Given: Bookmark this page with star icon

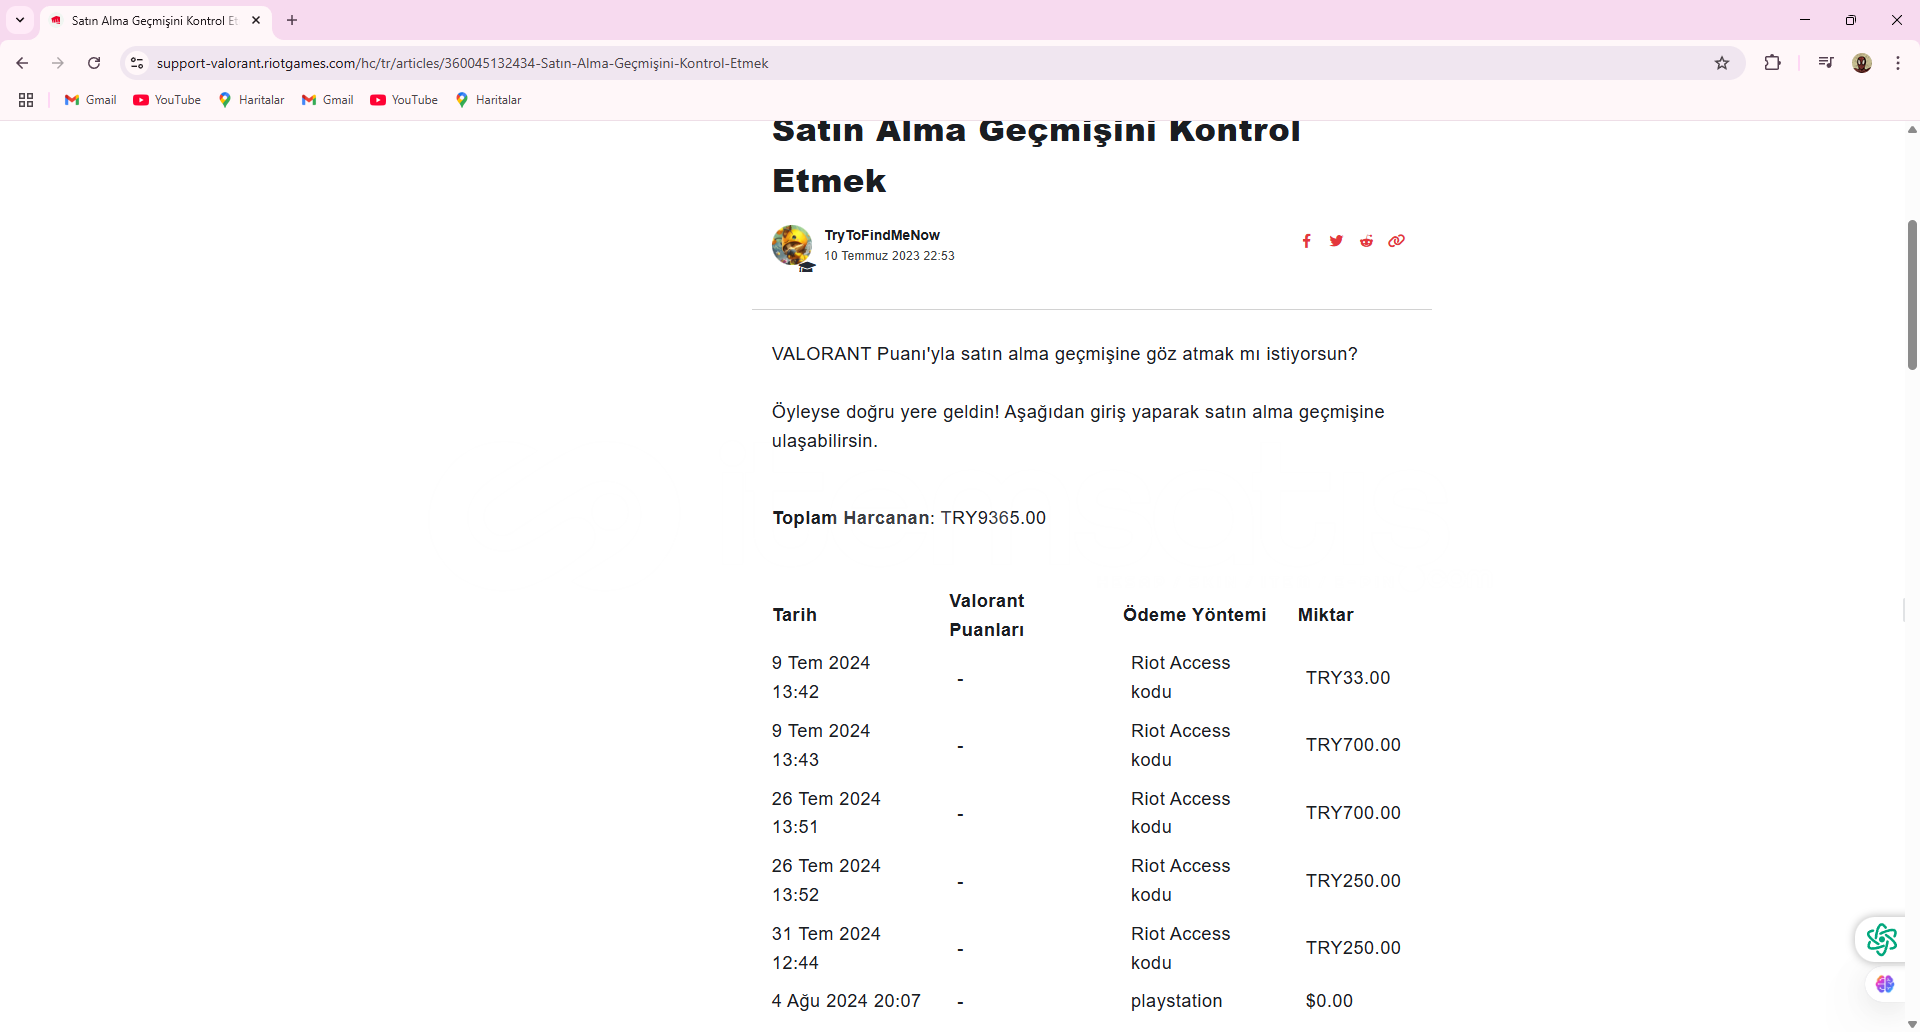Looking at the screenshot, I should point(1722,63).
